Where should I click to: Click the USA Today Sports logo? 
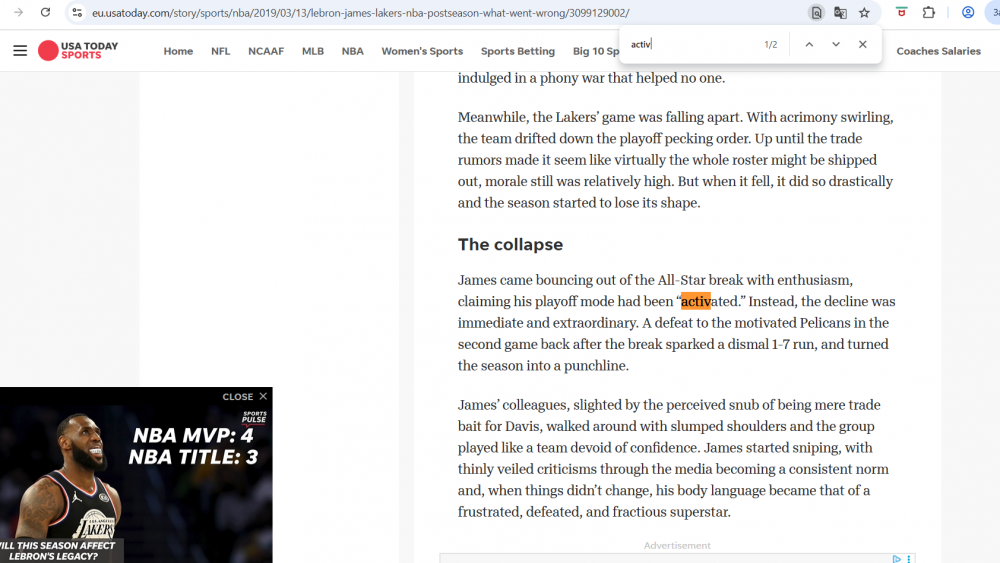pyautogui.click(x=78, y=51)
